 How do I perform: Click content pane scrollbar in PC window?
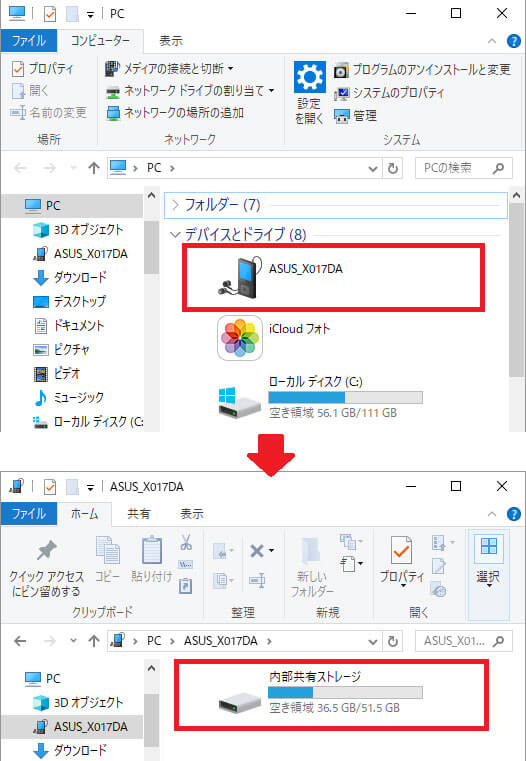517,291
